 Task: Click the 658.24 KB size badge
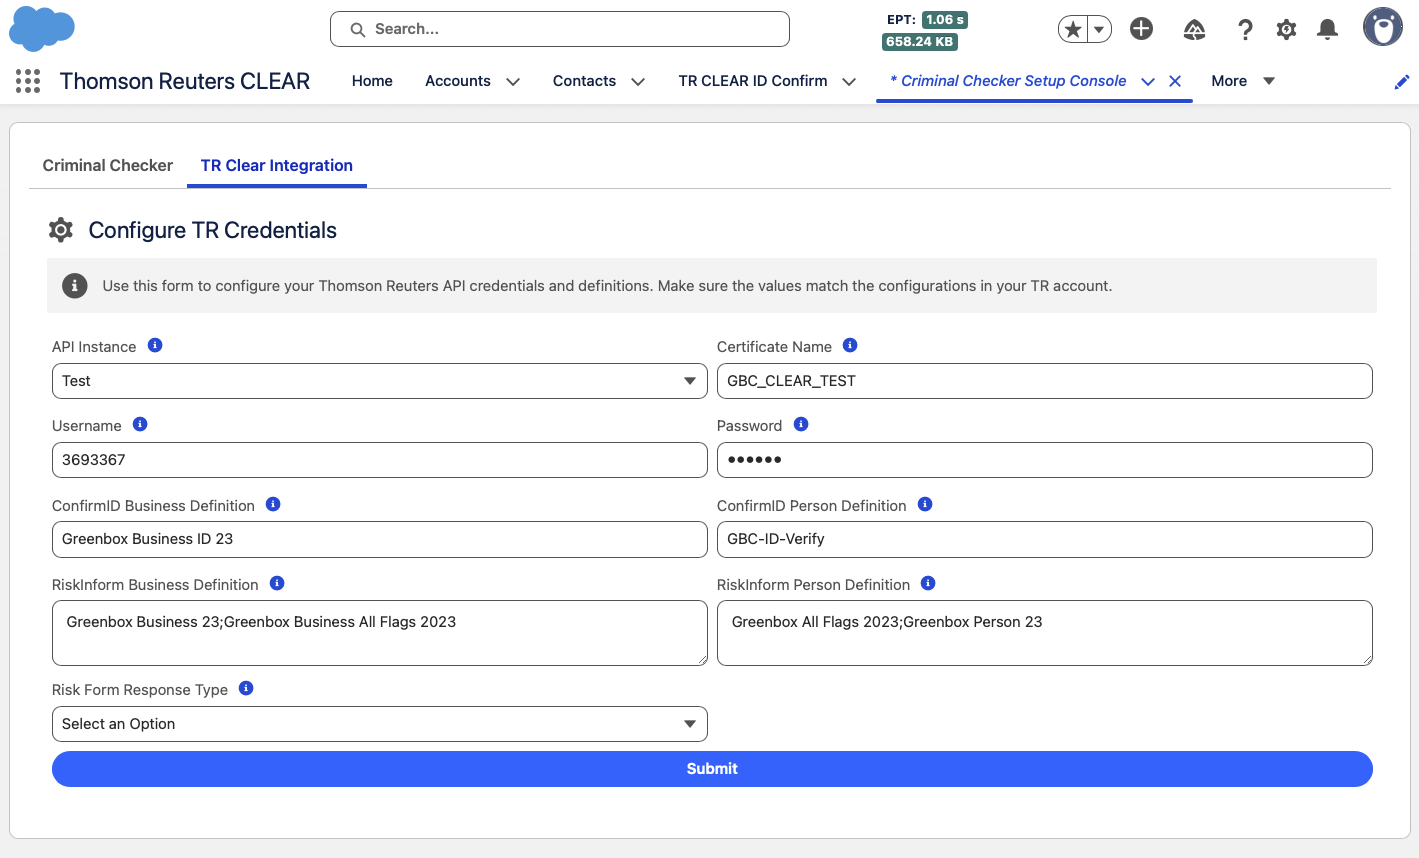tap(920, 42)
